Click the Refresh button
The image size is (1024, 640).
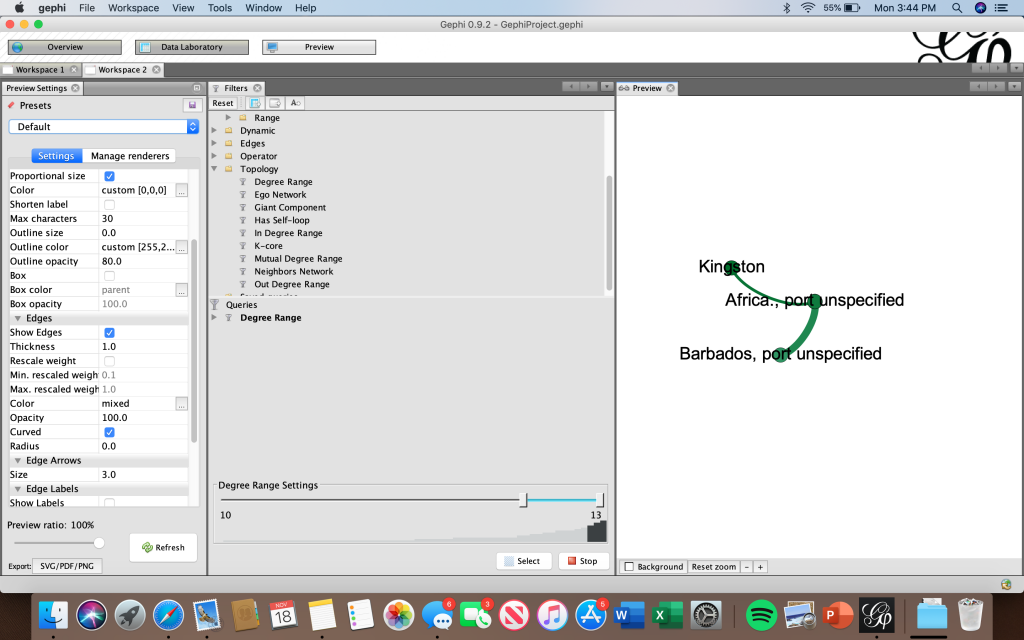pos(163,547)
